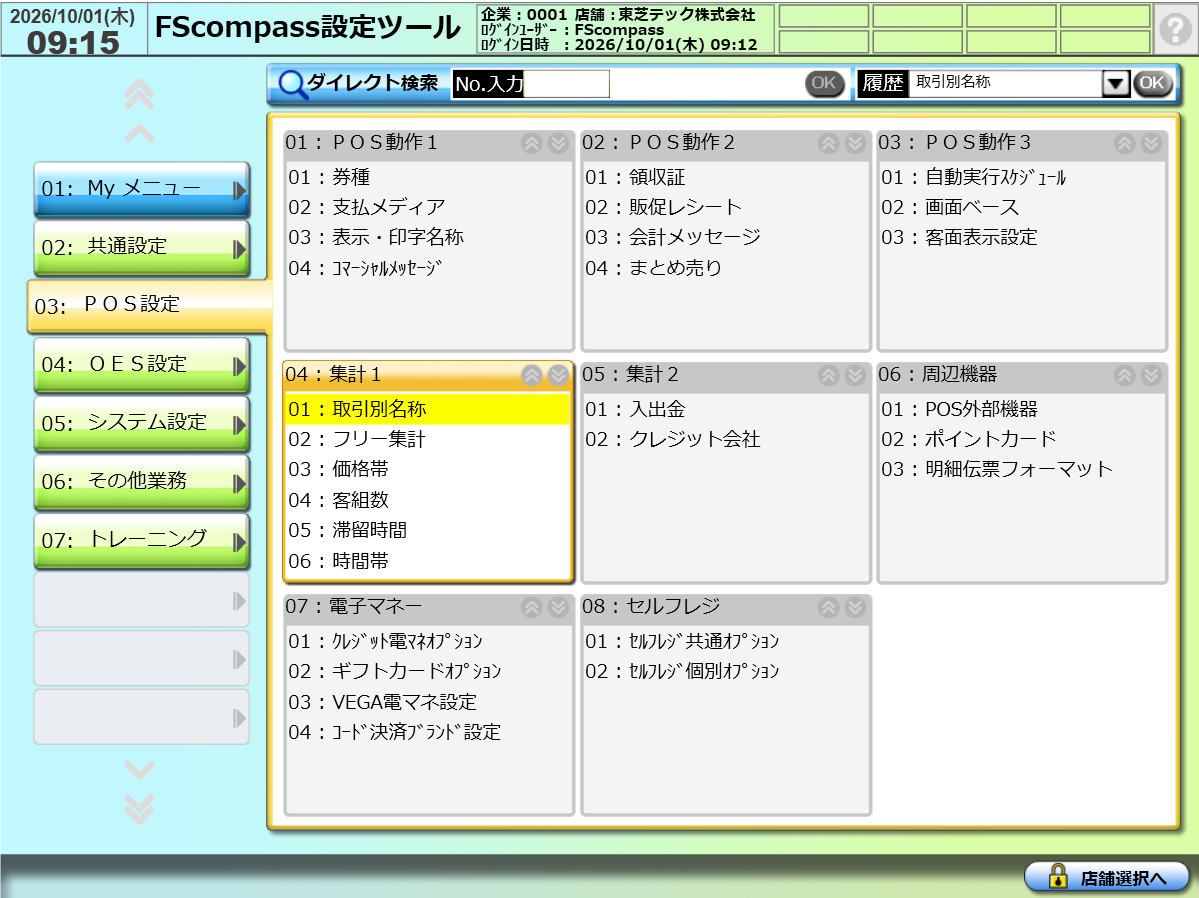Click scroll-up icon in セルフレジ panel

coord(828,607)
